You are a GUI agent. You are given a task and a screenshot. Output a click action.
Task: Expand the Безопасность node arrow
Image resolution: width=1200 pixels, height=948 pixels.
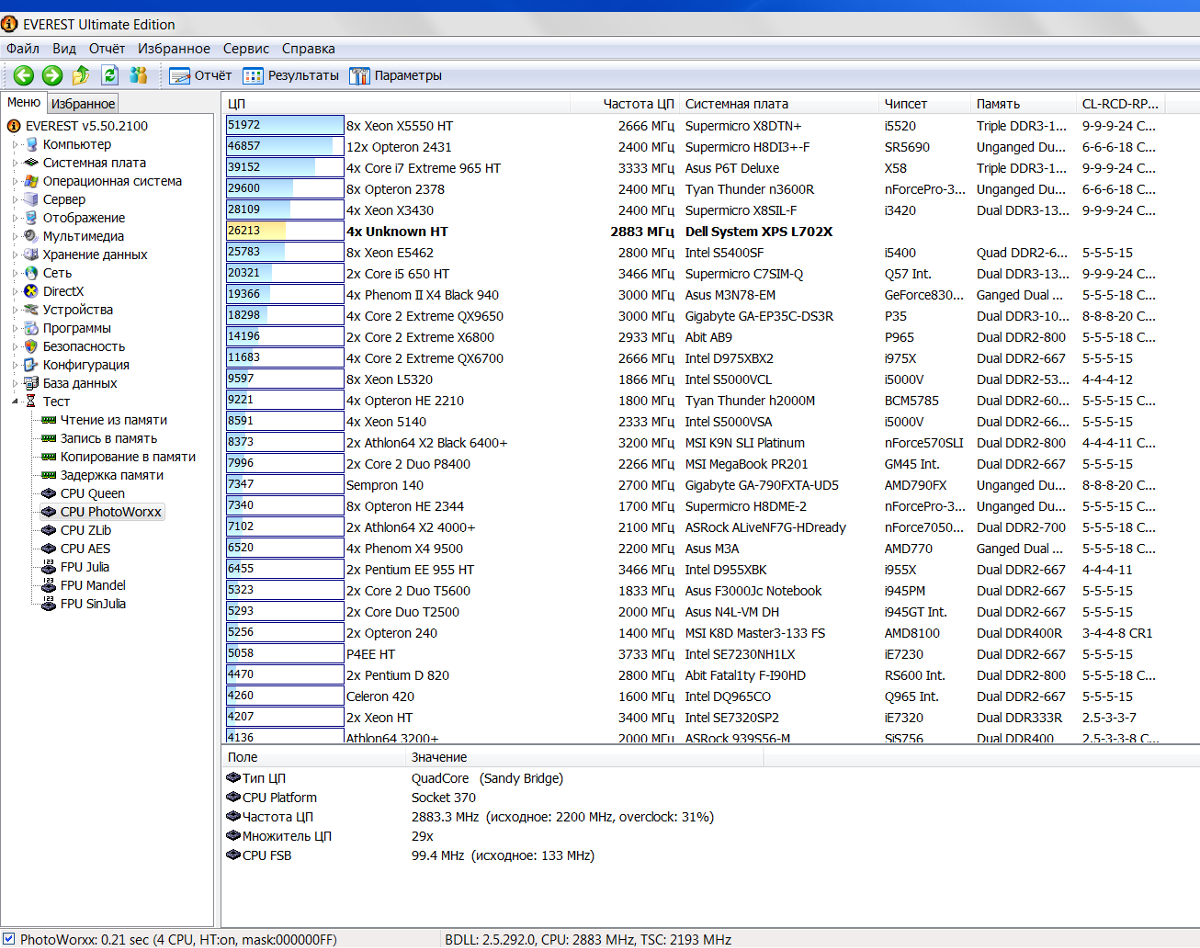(x=15, y=346)
